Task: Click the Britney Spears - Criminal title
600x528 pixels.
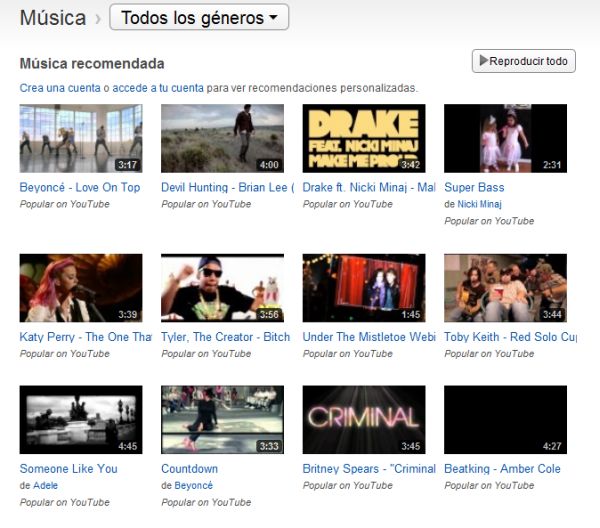Action: (369, 469)
